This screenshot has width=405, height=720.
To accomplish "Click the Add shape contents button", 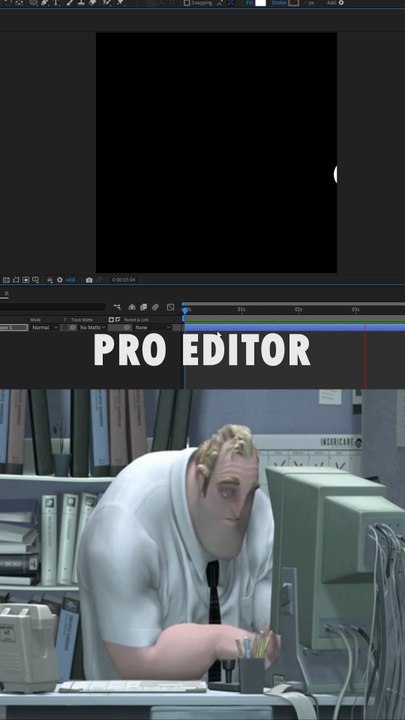I will pyautogui.click(x=341, y=3).
